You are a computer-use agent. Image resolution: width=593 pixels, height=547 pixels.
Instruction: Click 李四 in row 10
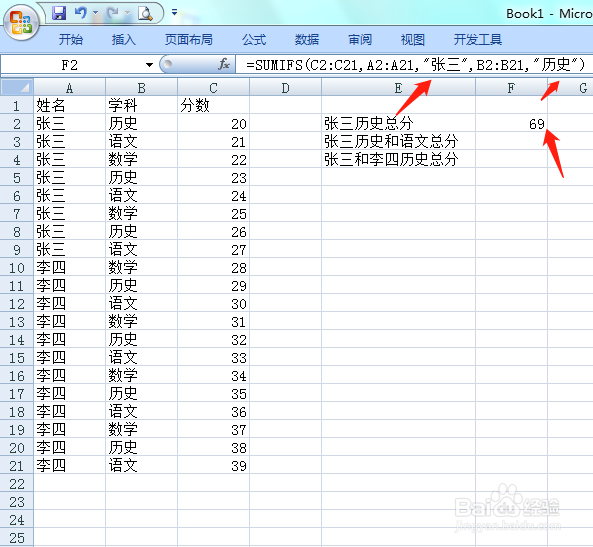coord(70,267)
